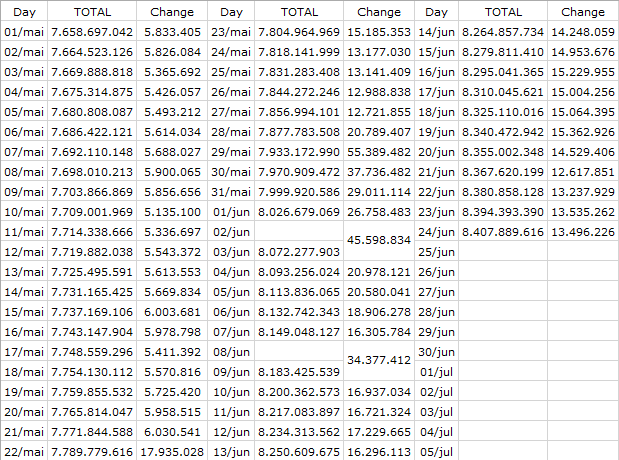
Task: Click change value 14.953.676
Action: click(583, 52)
